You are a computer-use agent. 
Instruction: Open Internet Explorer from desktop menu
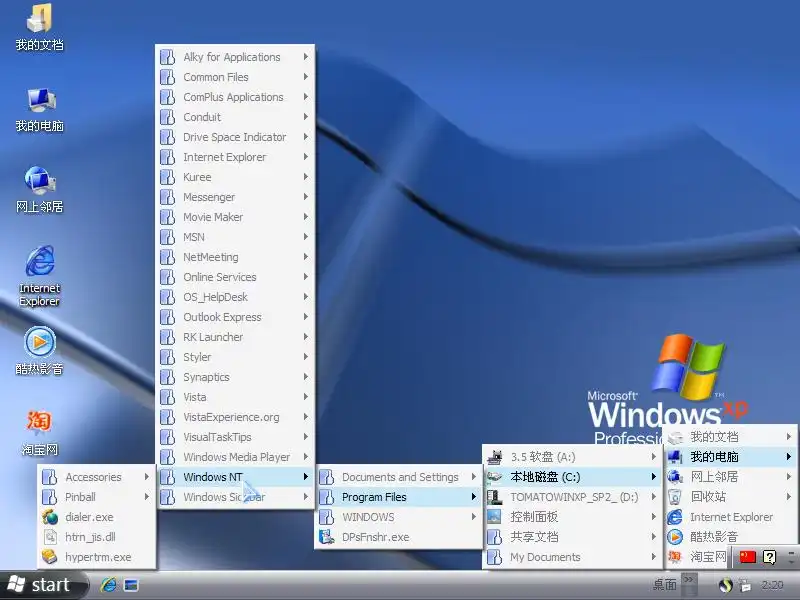tap(731, 517)
